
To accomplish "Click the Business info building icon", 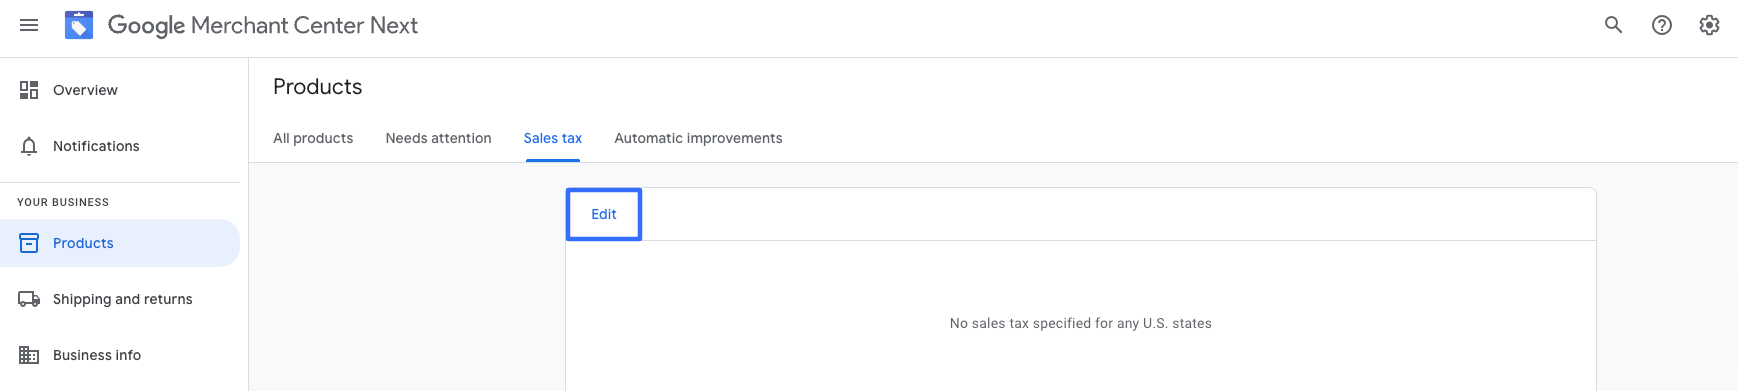I will pos(29,355).
